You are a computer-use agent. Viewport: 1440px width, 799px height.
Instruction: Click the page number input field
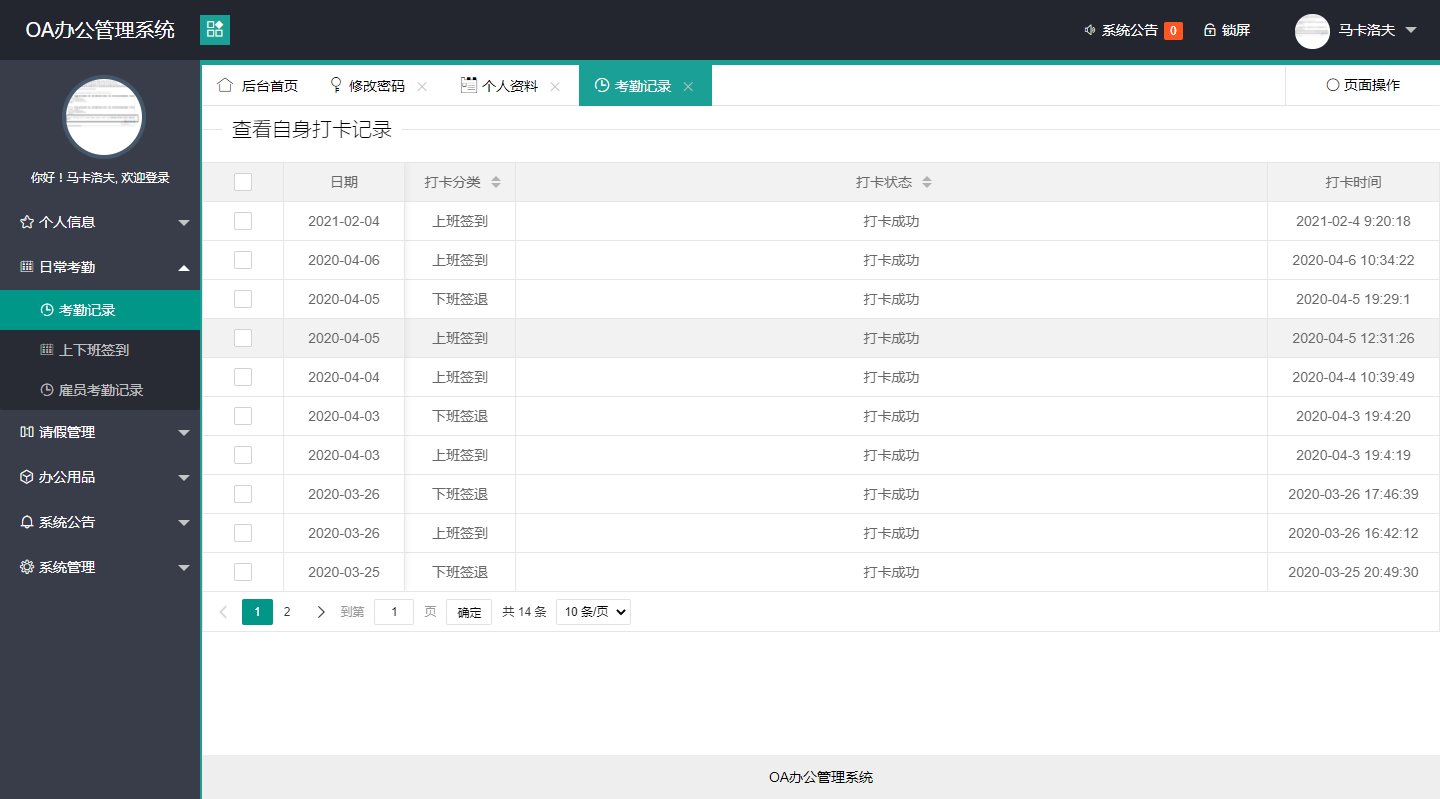coord(394,611)
